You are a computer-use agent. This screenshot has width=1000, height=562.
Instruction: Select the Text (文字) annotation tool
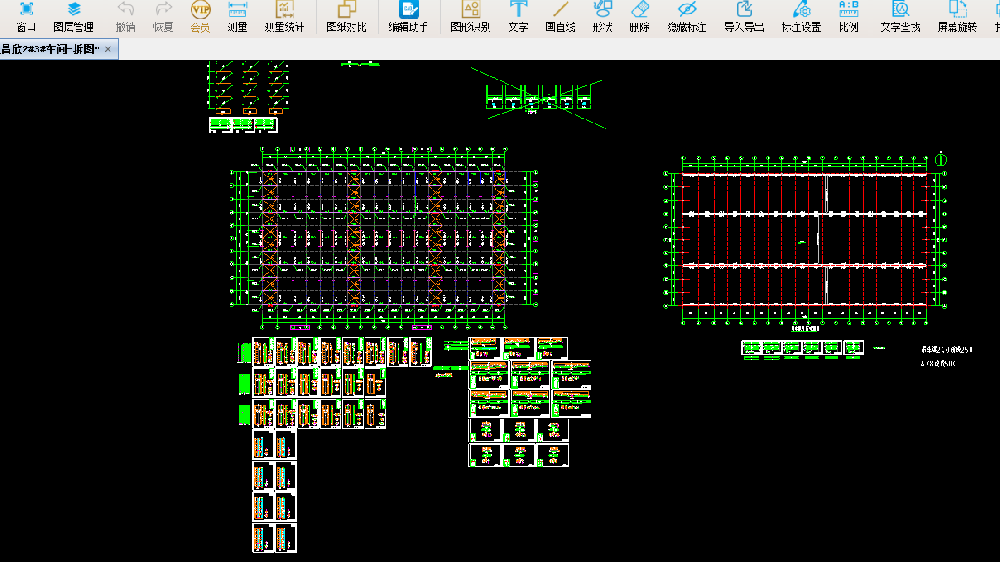(x=518, y=16)
